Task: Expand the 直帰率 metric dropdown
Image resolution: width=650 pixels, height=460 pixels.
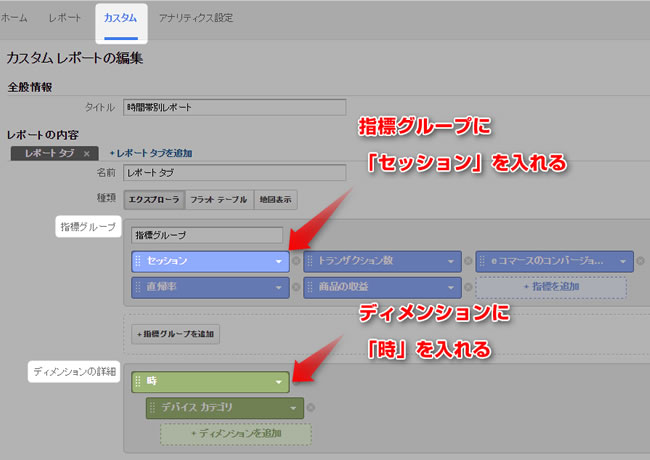Action: 279,287
